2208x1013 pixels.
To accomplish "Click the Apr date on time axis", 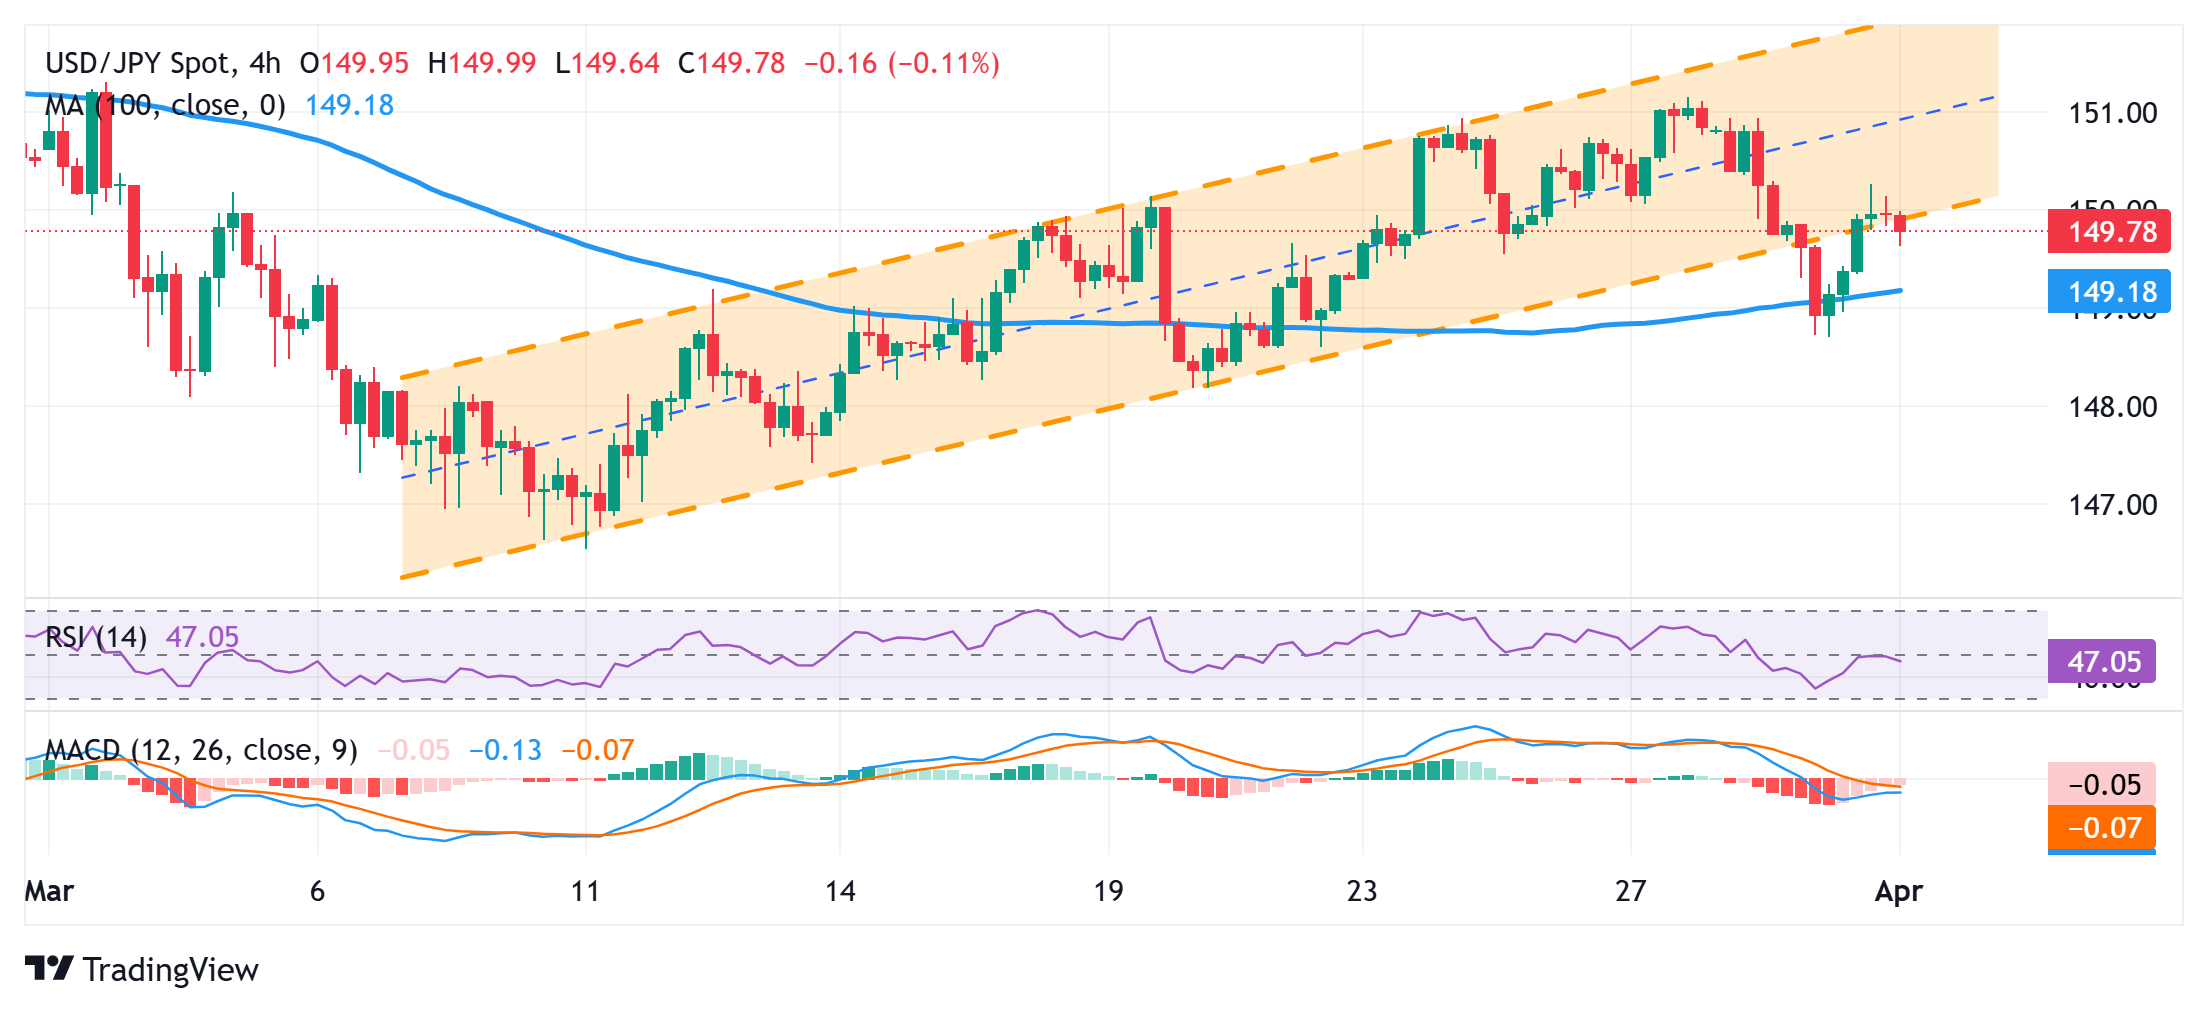I will [1898, 891].
